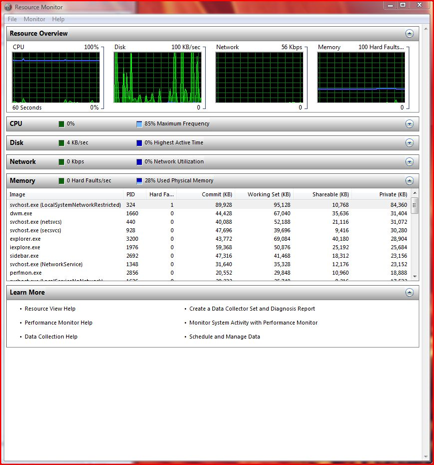Image resolution: width=434 pixels, height=465 pixels.
Task: Click the Disk activity graph
Action: click(x=158, y=77)
